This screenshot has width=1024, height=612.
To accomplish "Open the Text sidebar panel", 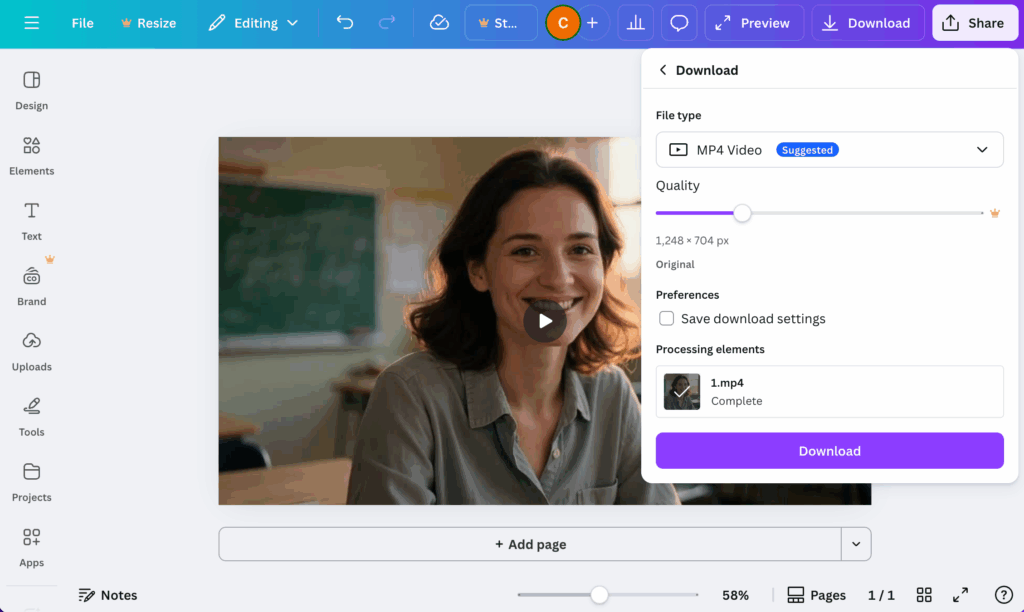I will (x=31, y=221).
